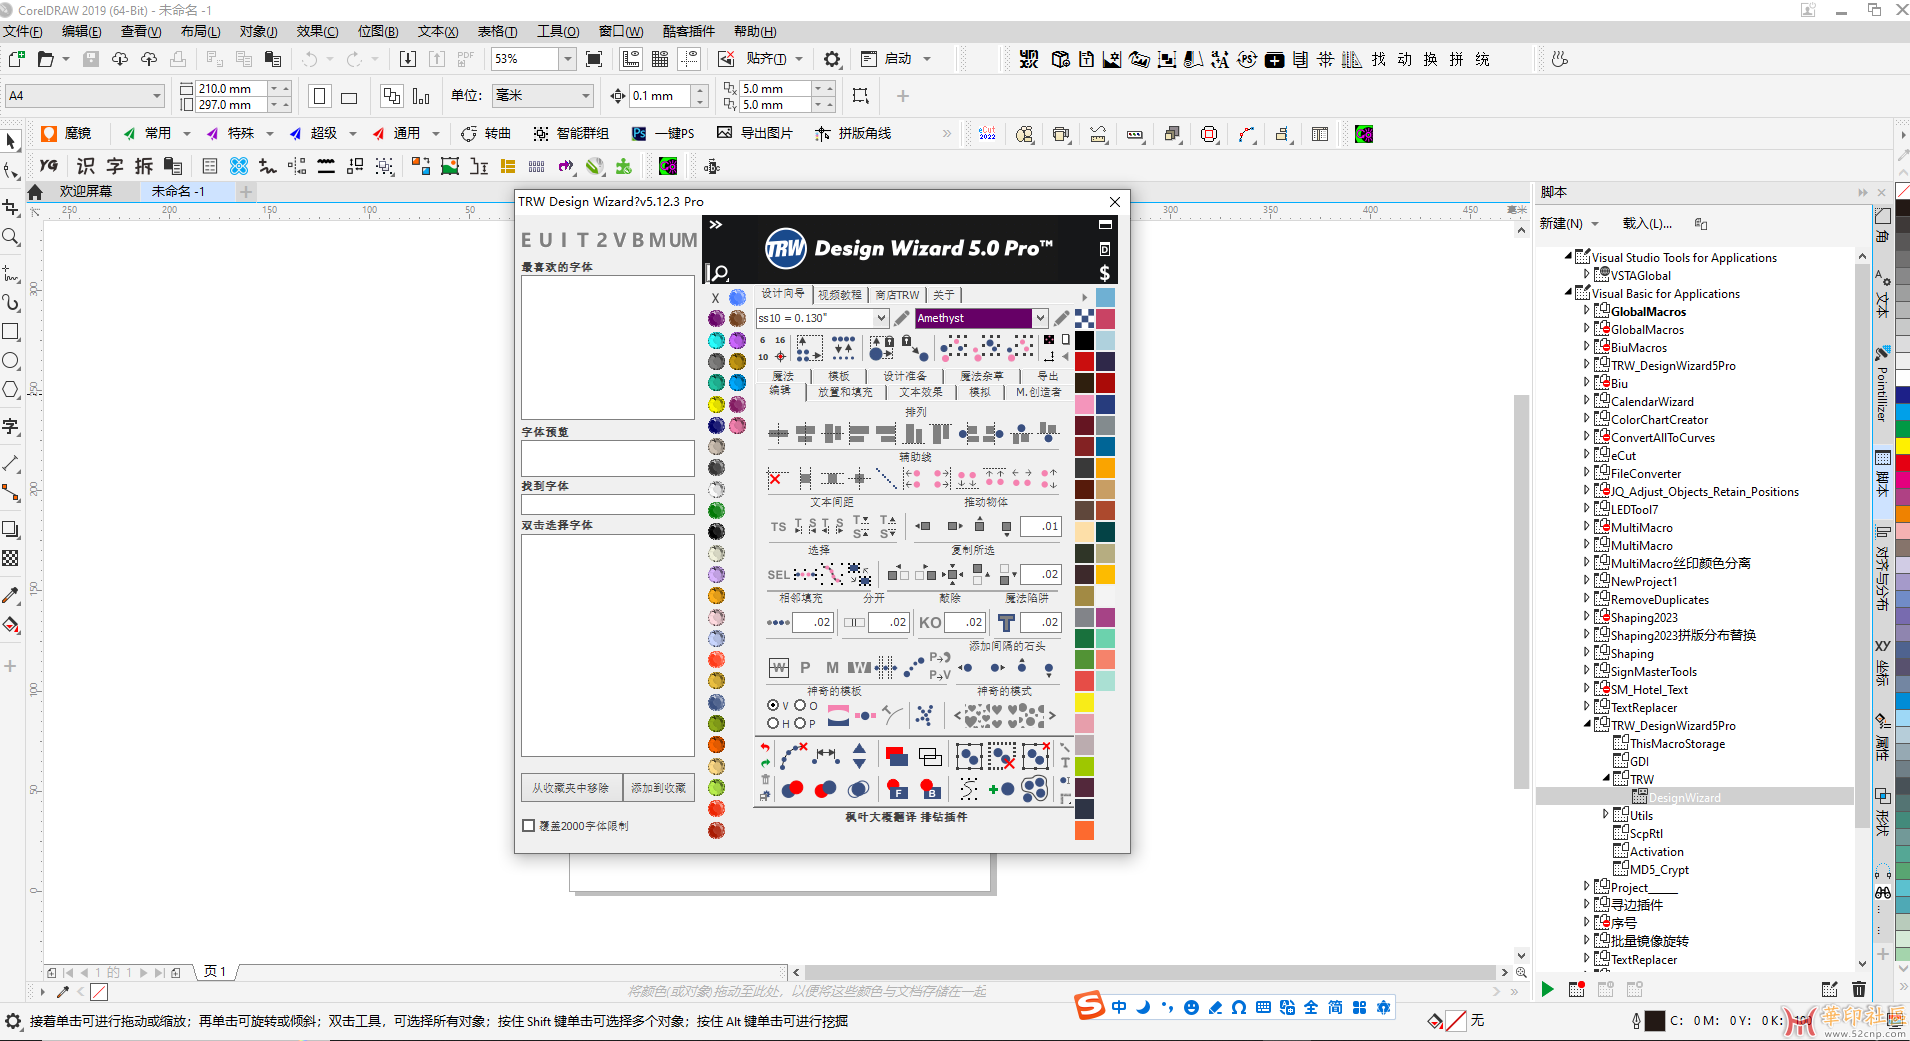Screen dimensions: 1910x1041
Task: Click the full-screen preview icon
Action: click(593, 59)
